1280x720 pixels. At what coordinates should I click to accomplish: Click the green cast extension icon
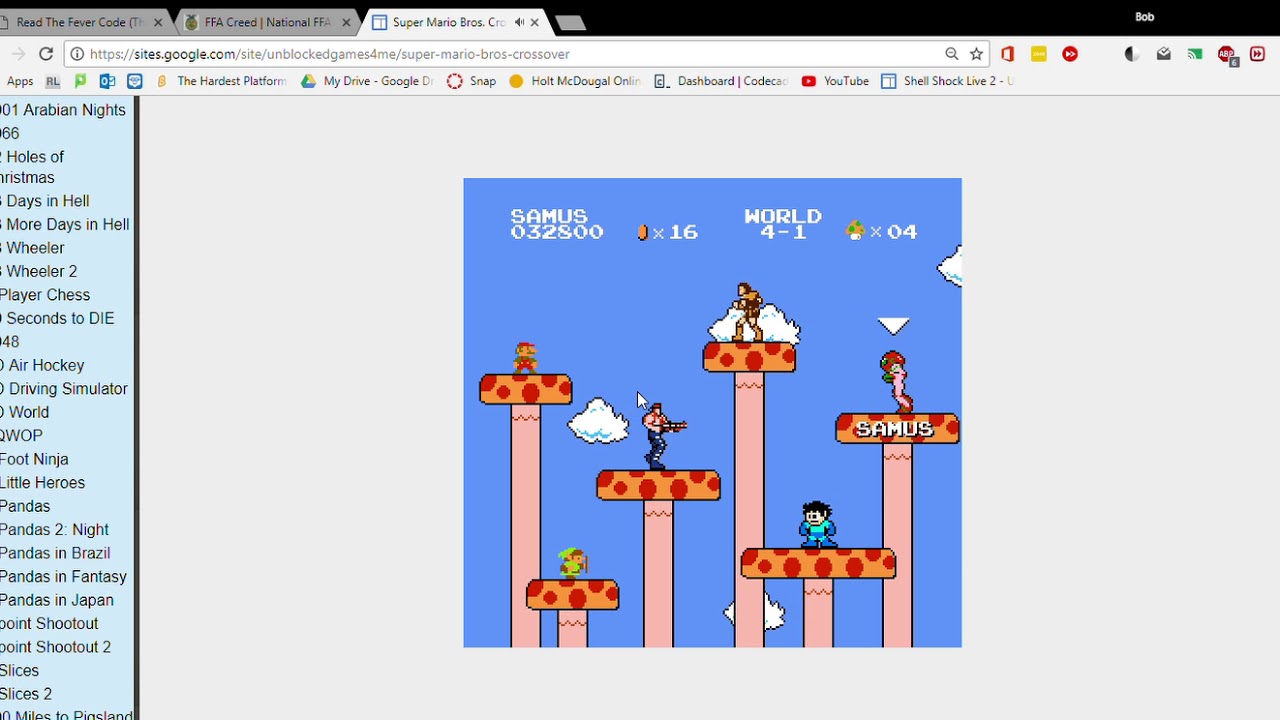[1195, 54]
